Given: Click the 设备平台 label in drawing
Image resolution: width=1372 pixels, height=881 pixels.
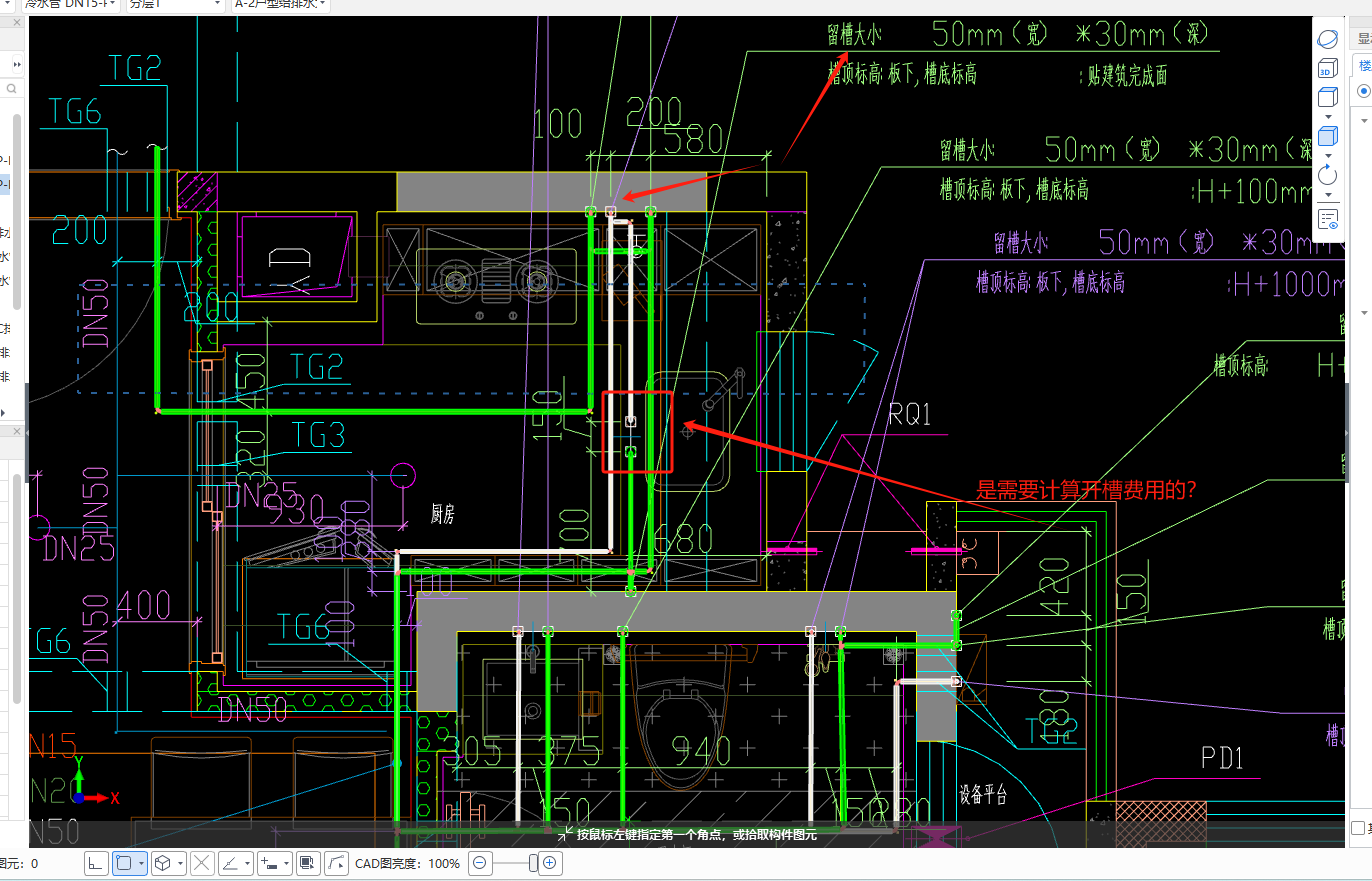Looking at the screenshot, I should click(982, 795).
